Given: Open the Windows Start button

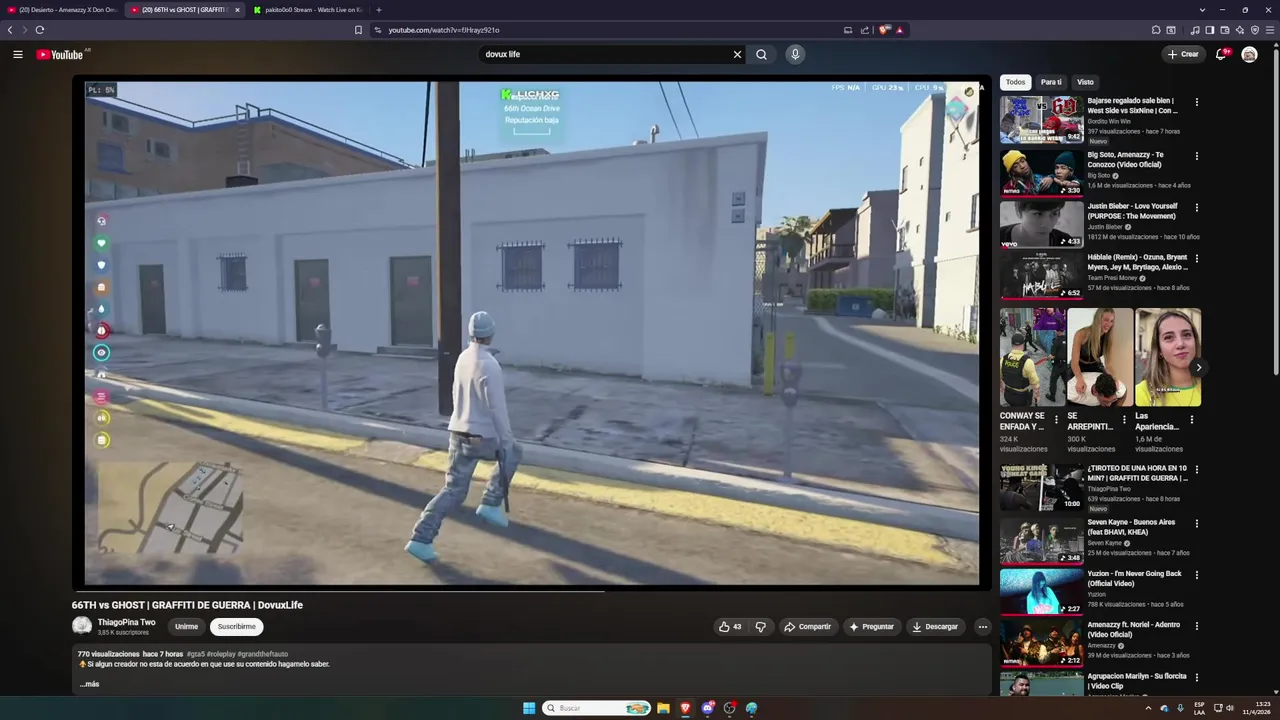Looking at the screenshot, I should (529, 708).
